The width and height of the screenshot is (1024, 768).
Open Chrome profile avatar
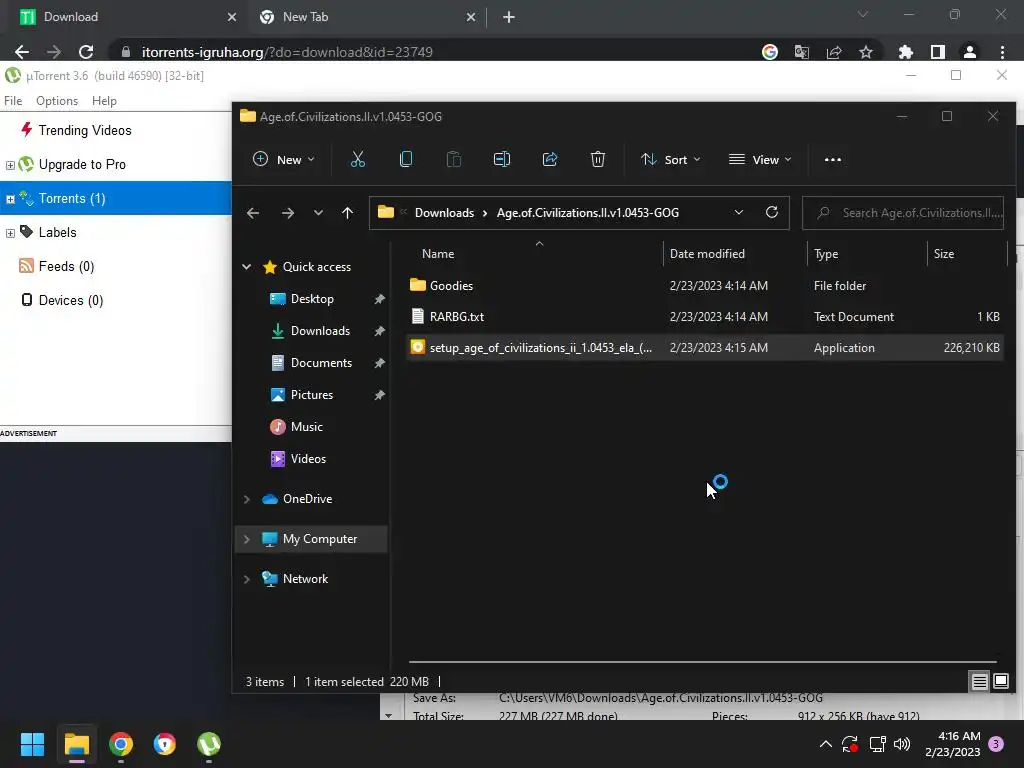click(x=969, y=52)
